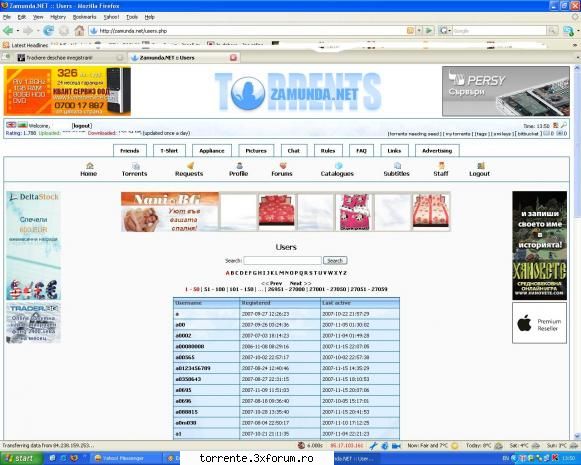Viewport: 581px width, 465px height.
Task: Select the UK flag language icon
Action: tap(11, 125)
